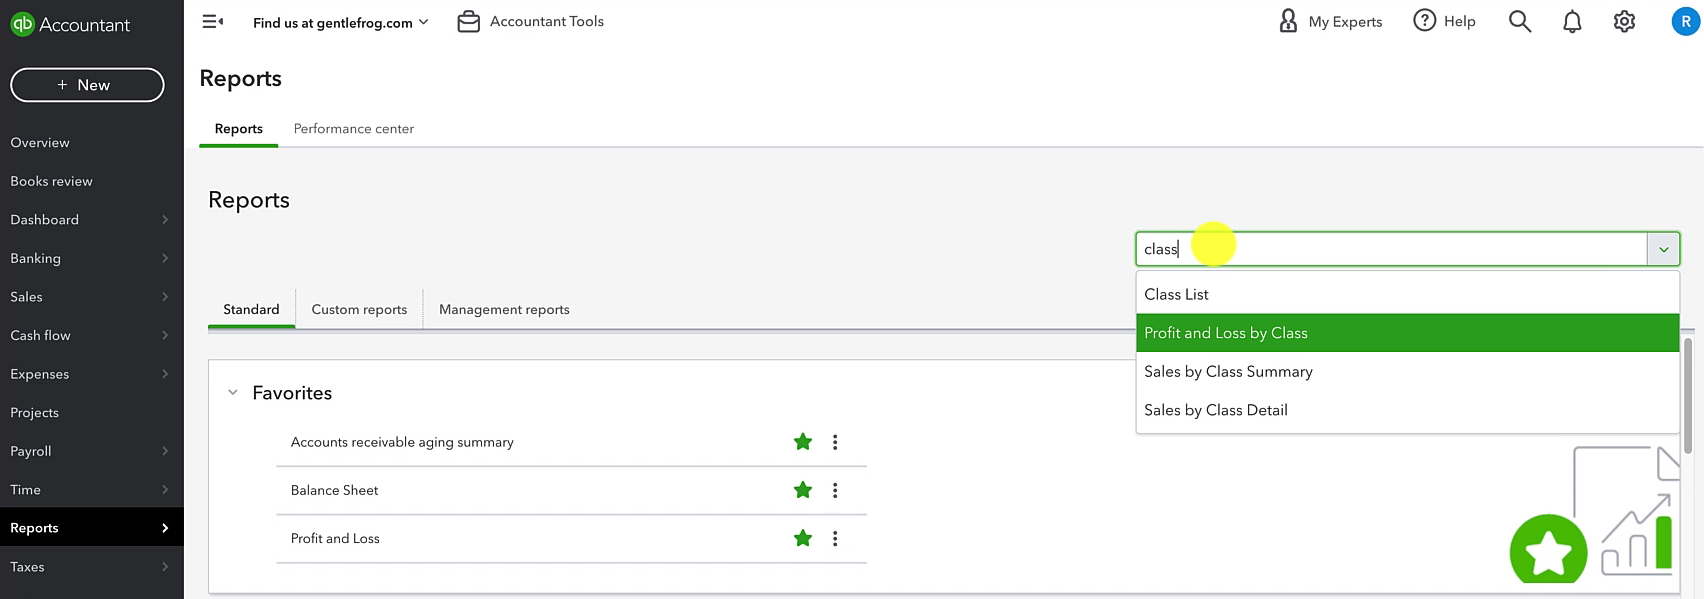1704x599 pixels.
Task: Open the Accountant Tools briefcase icon
Action: 469,21
